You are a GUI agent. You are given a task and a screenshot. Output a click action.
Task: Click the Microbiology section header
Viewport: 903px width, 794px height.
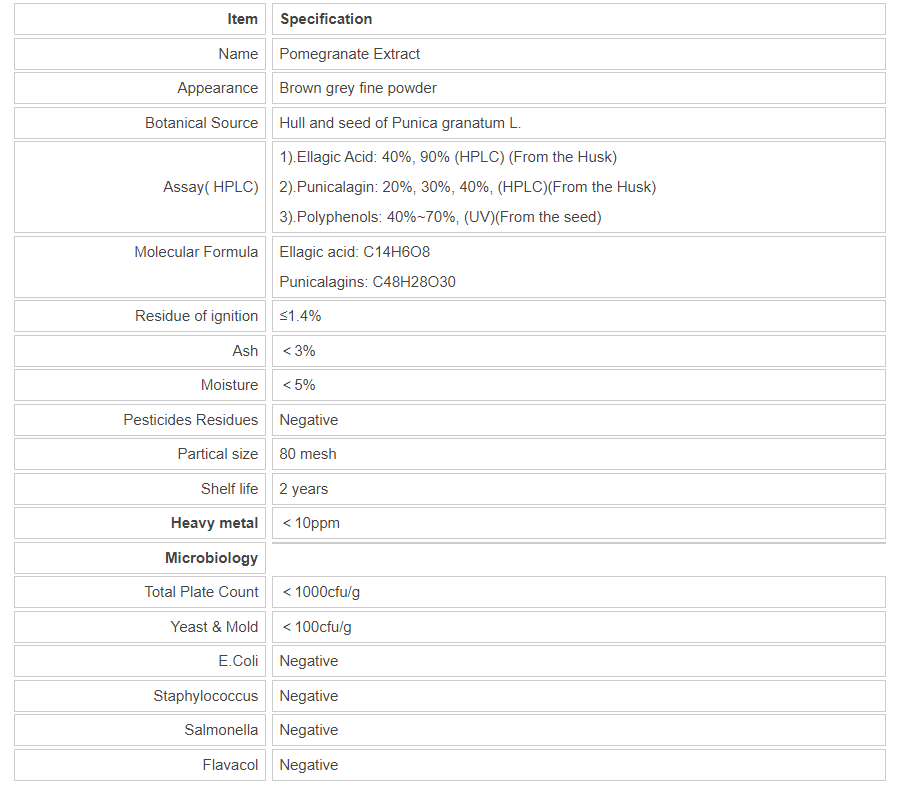click(211, 558)
